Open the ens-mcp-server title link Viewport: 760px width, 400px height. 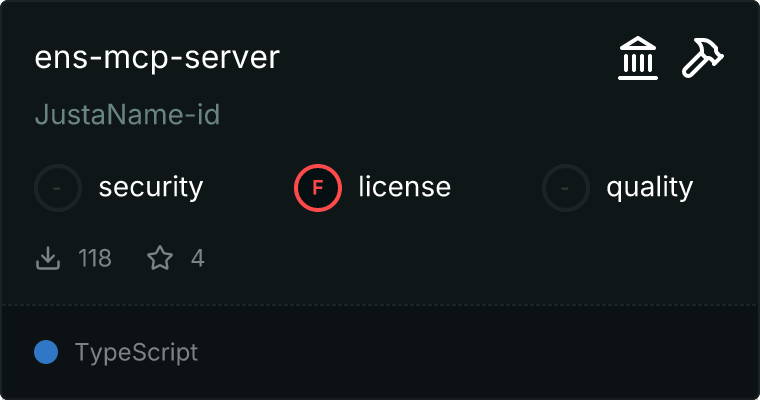click(x=157, y=58)
